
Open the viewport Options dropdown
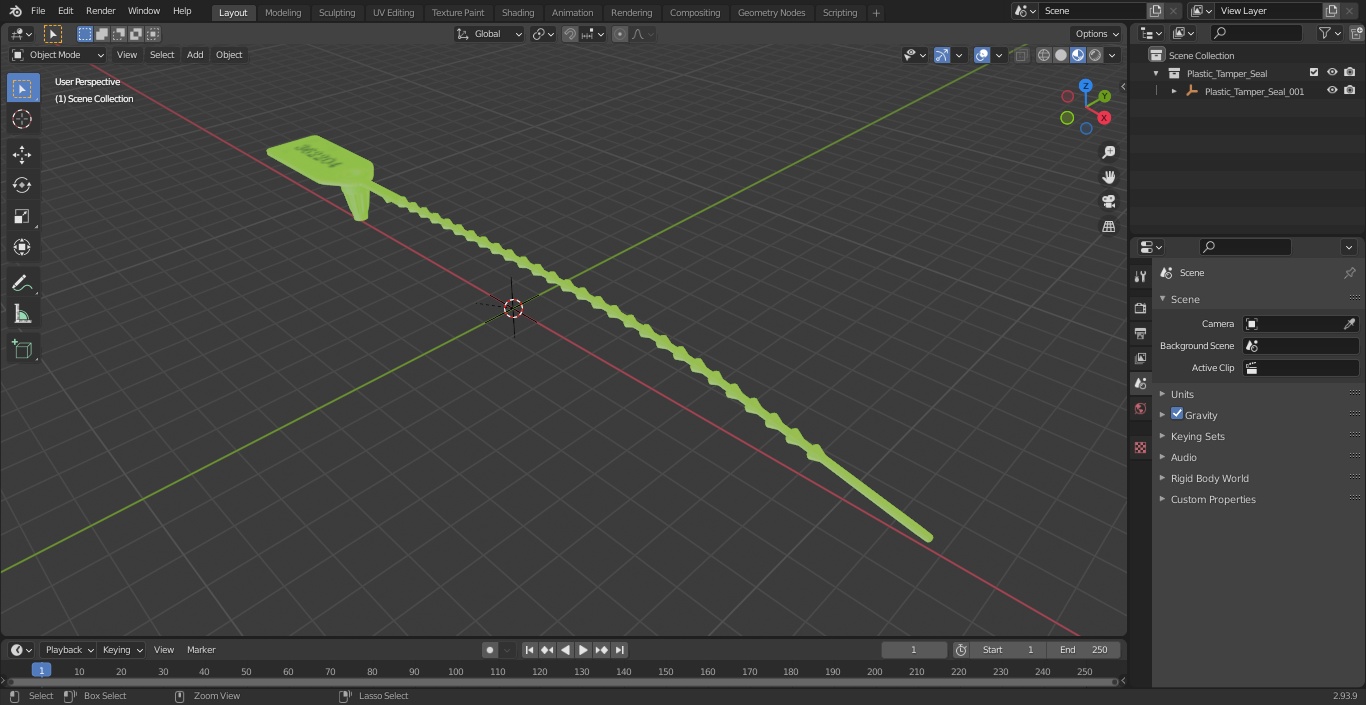point(1097,34)
